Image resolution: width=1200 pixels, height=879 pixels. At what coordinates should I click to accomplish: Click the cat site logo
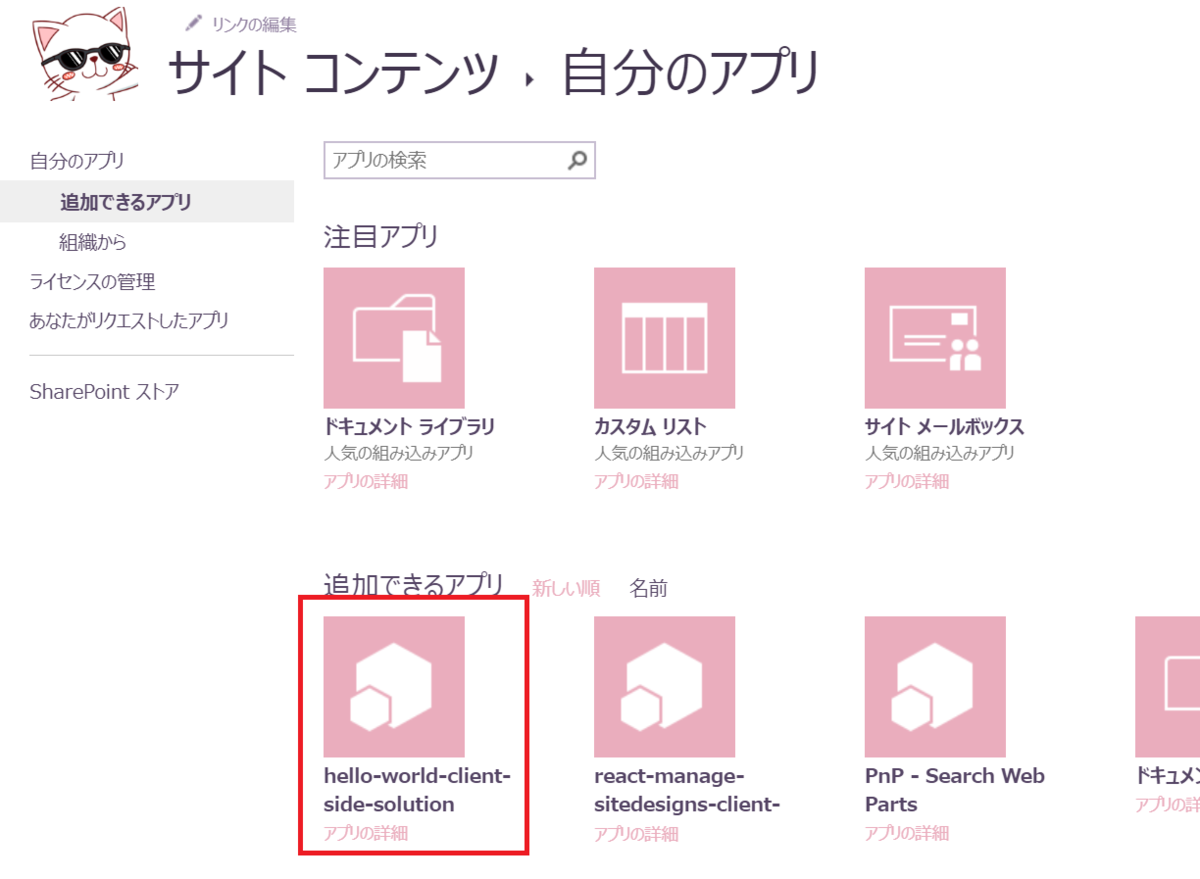point(87,52)
